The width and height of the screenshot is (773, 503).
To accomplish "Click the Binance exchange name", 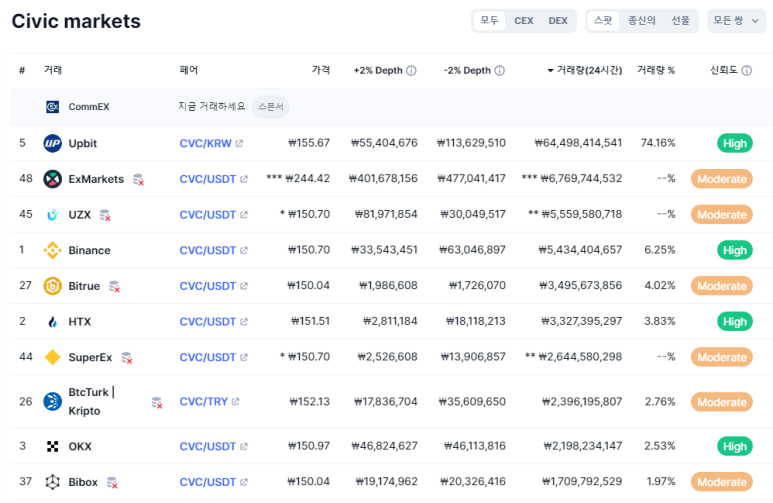I will (89, 251).
